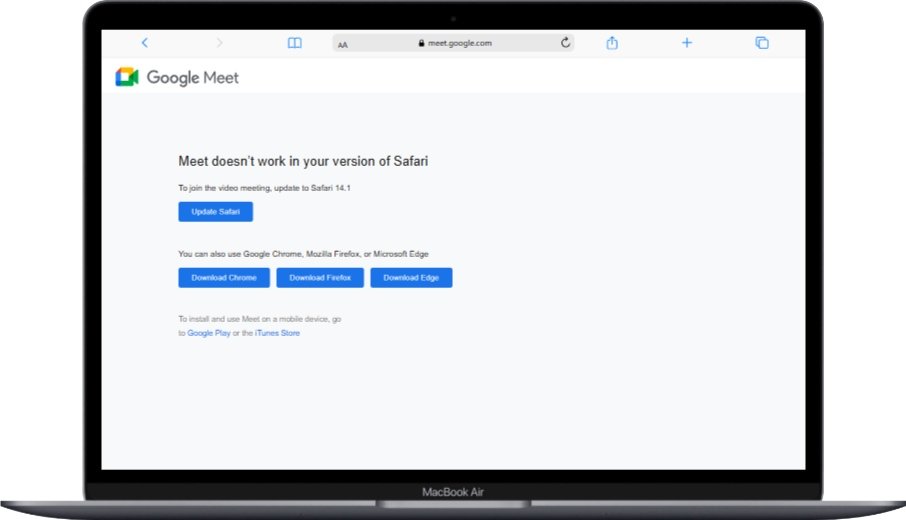
Task: Reload the page with the refresh icon
Action: coord(565,42)
